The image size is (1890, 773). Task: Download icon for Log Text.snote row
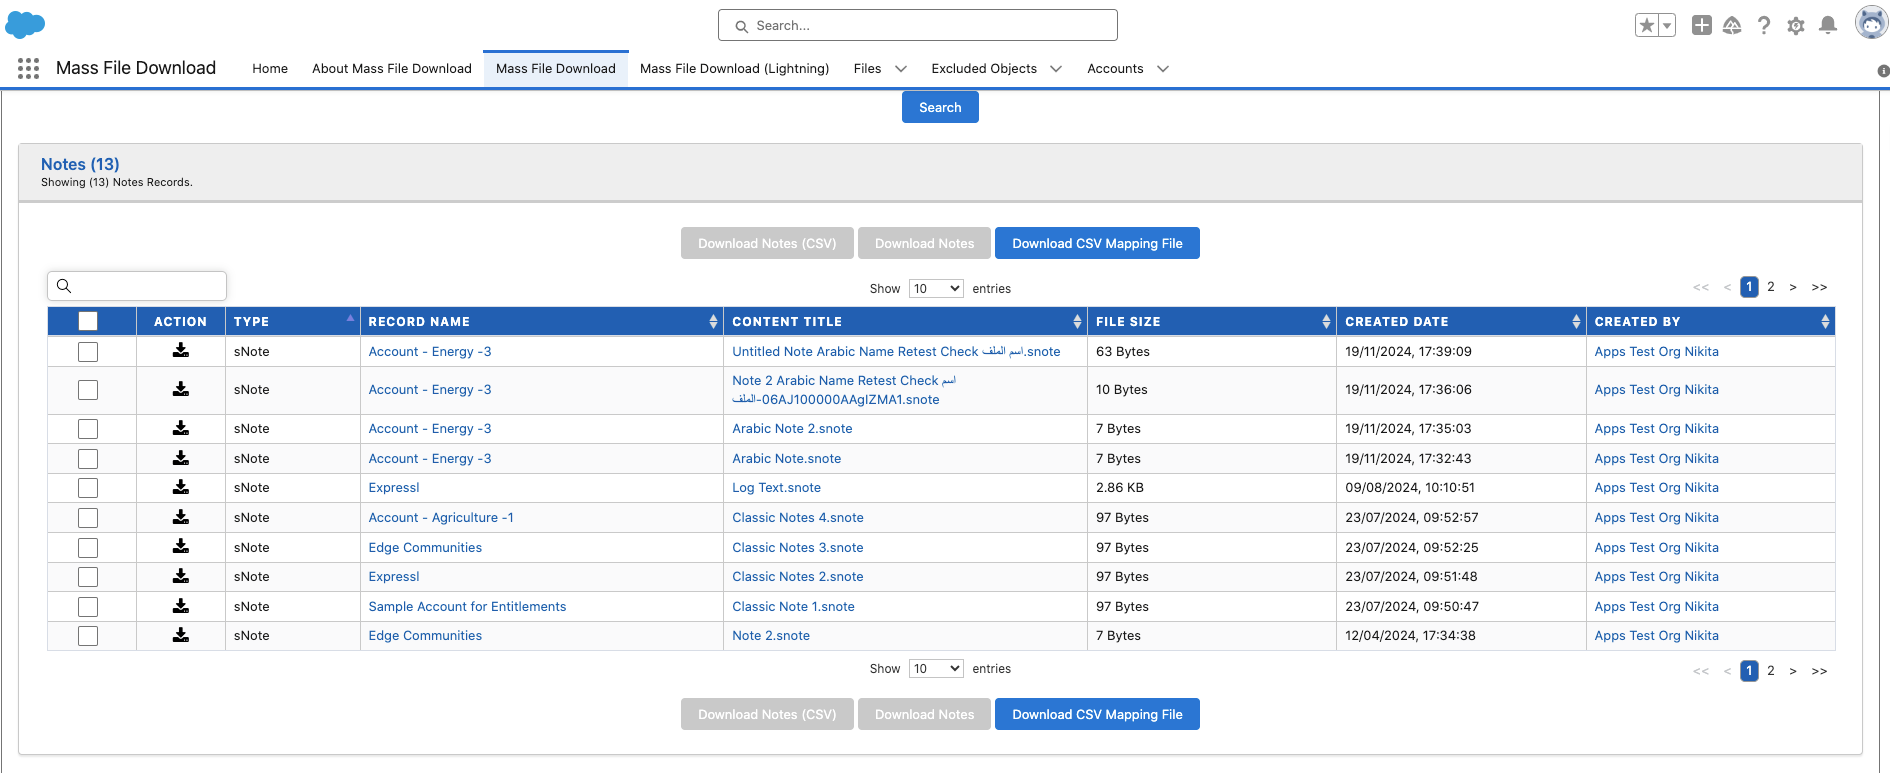(181, 487)
